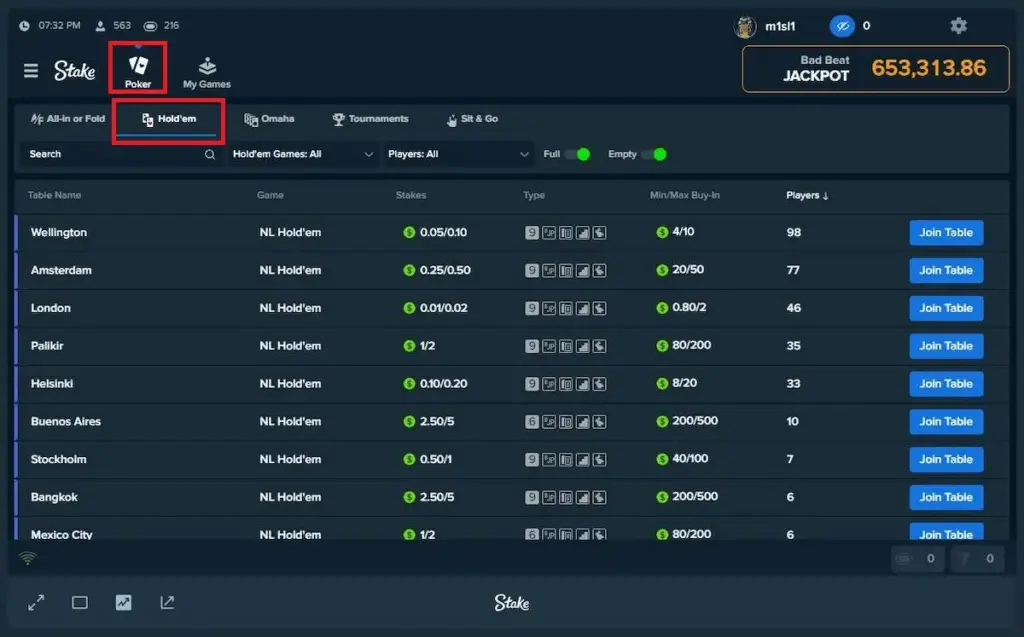Open the Hold'em Games: All dropdown
Screen dimensions: 1024x637
(x=302, y=154)
